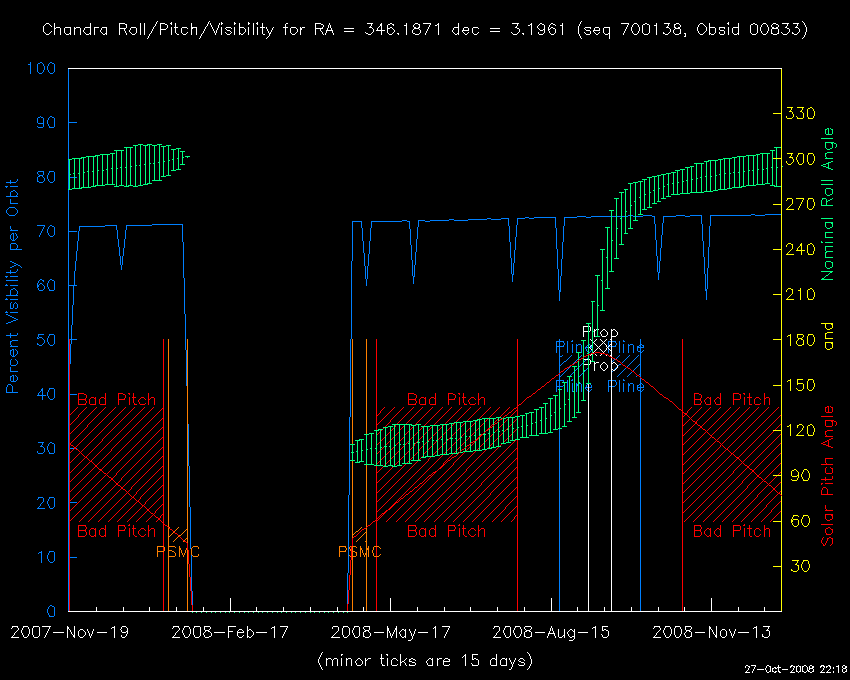Click the 330 tick on right axis
Image resolution: width=850 pixels, height=680 pixels.
point(803,113)
